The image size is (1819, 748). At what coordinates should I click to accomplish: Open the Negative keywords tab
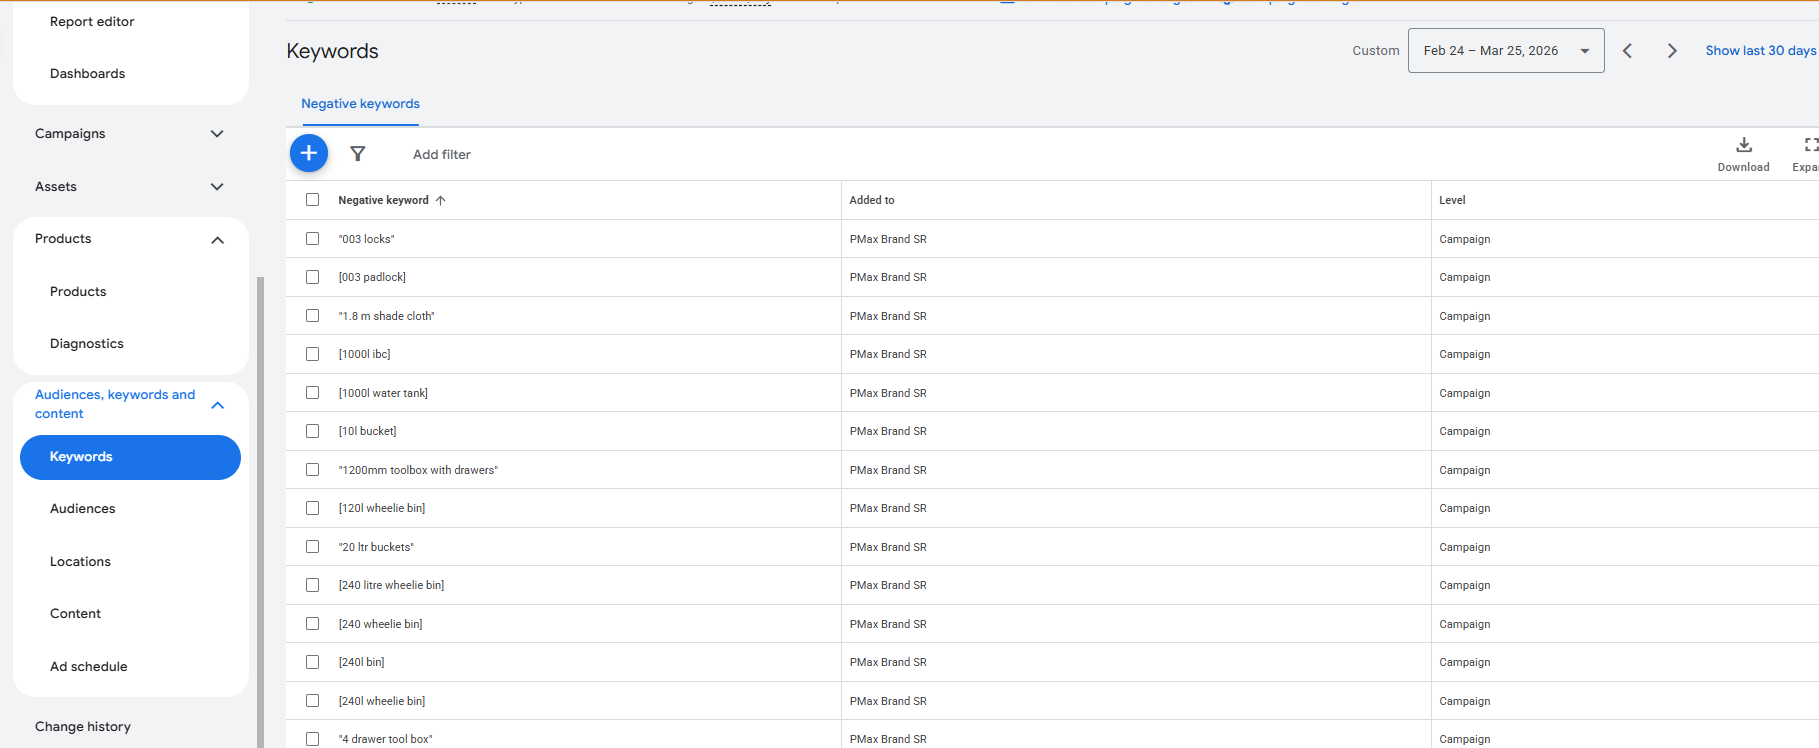pyautogui.click(x=360, y=104)
